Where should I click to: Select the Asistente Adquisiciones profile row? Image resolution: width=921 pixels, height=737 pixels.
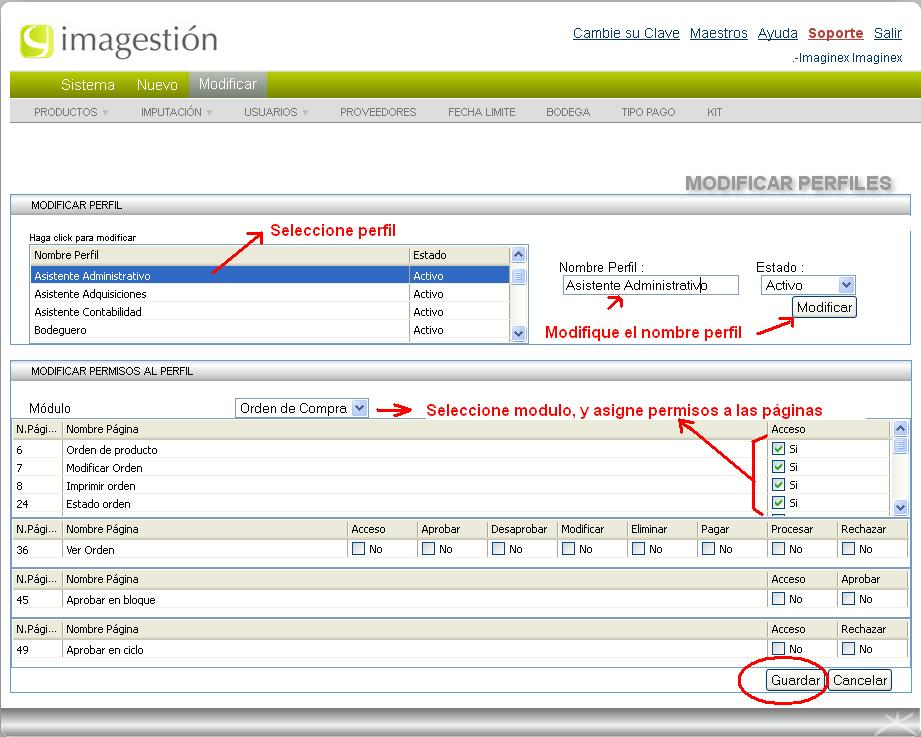coord(270,294)
